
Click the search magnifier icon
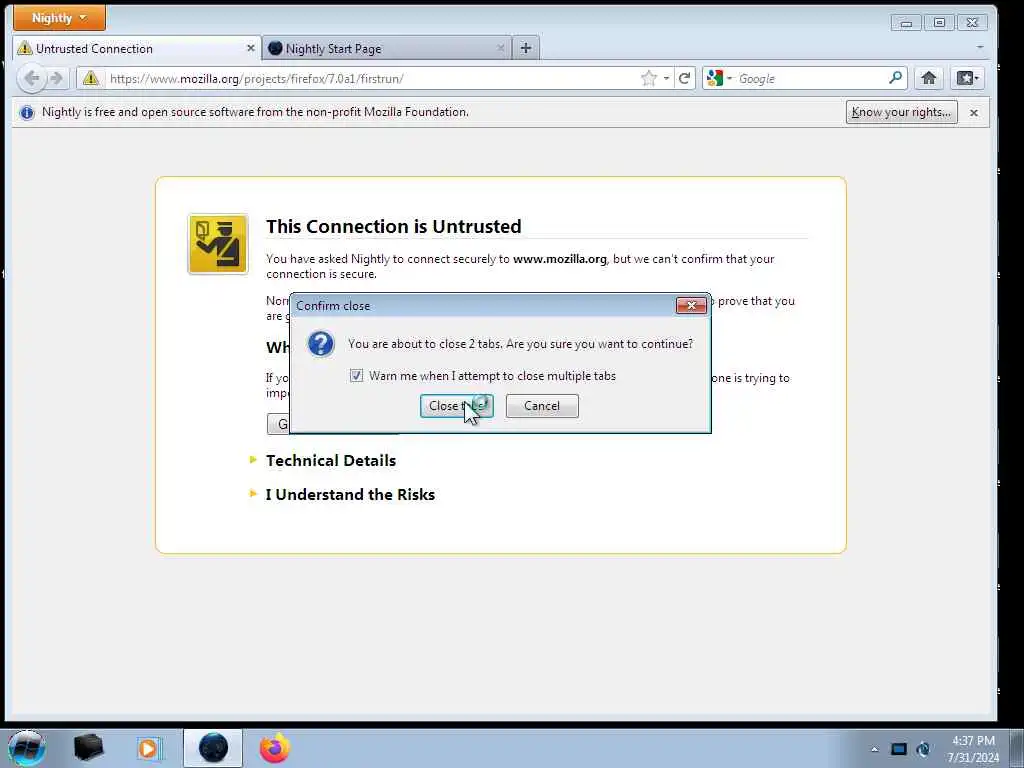[x=896, y=78]
